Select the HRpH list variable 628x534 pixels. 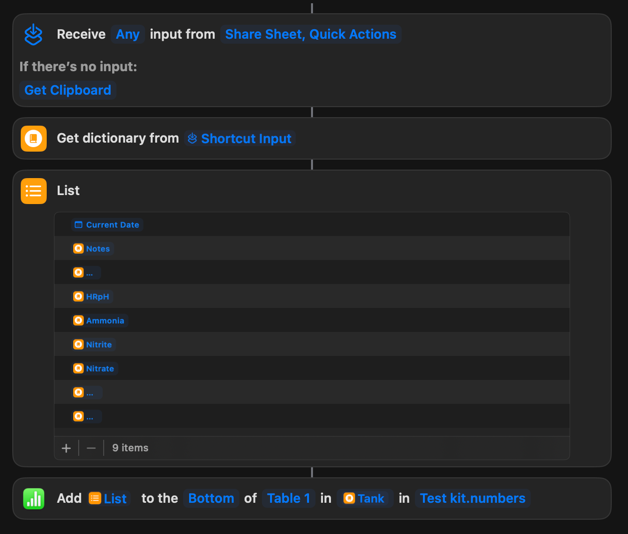click(92, 297)
